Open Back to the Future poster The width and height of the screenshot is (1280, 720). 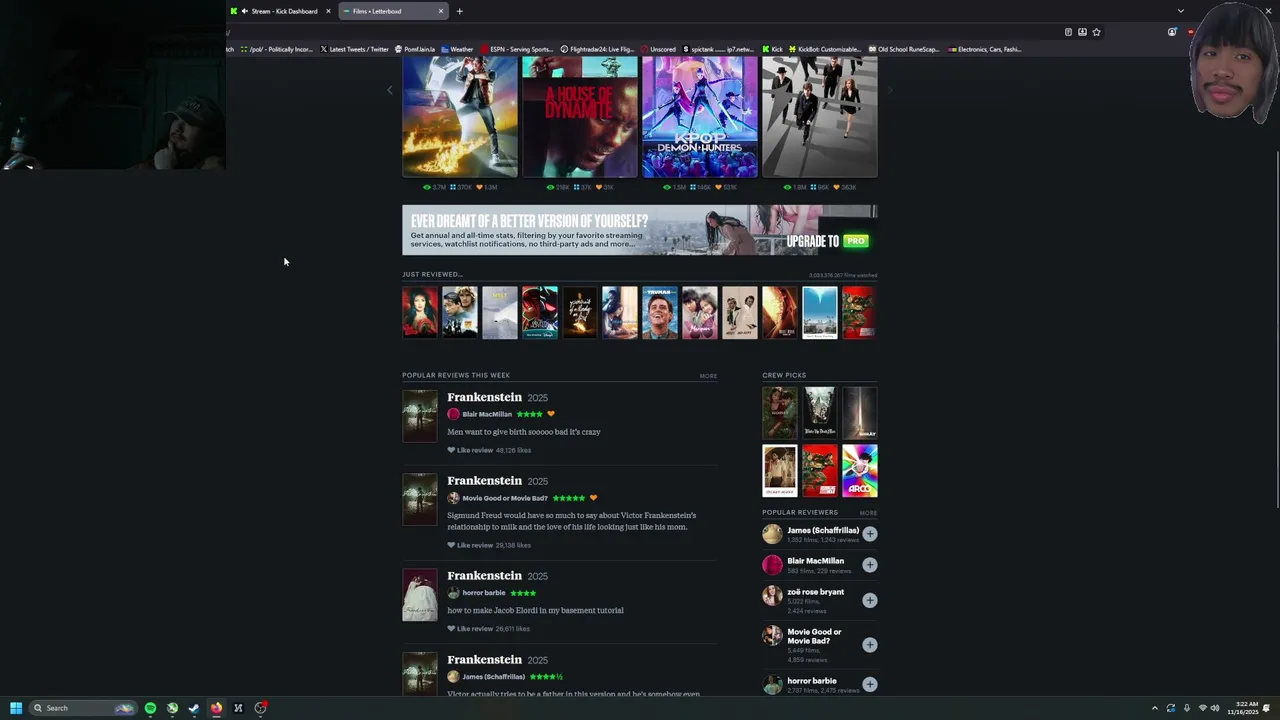(x=460, y=117)
